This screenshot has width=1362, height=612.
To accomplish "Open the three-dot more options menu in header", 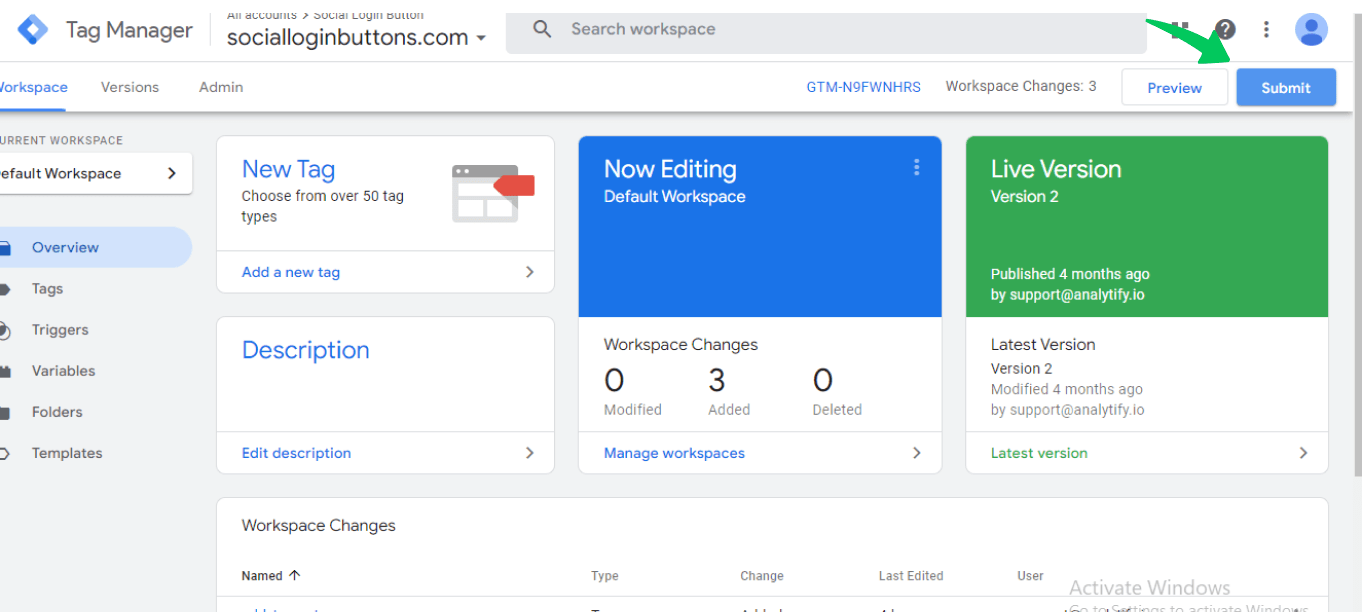I will click(1266, 29).
